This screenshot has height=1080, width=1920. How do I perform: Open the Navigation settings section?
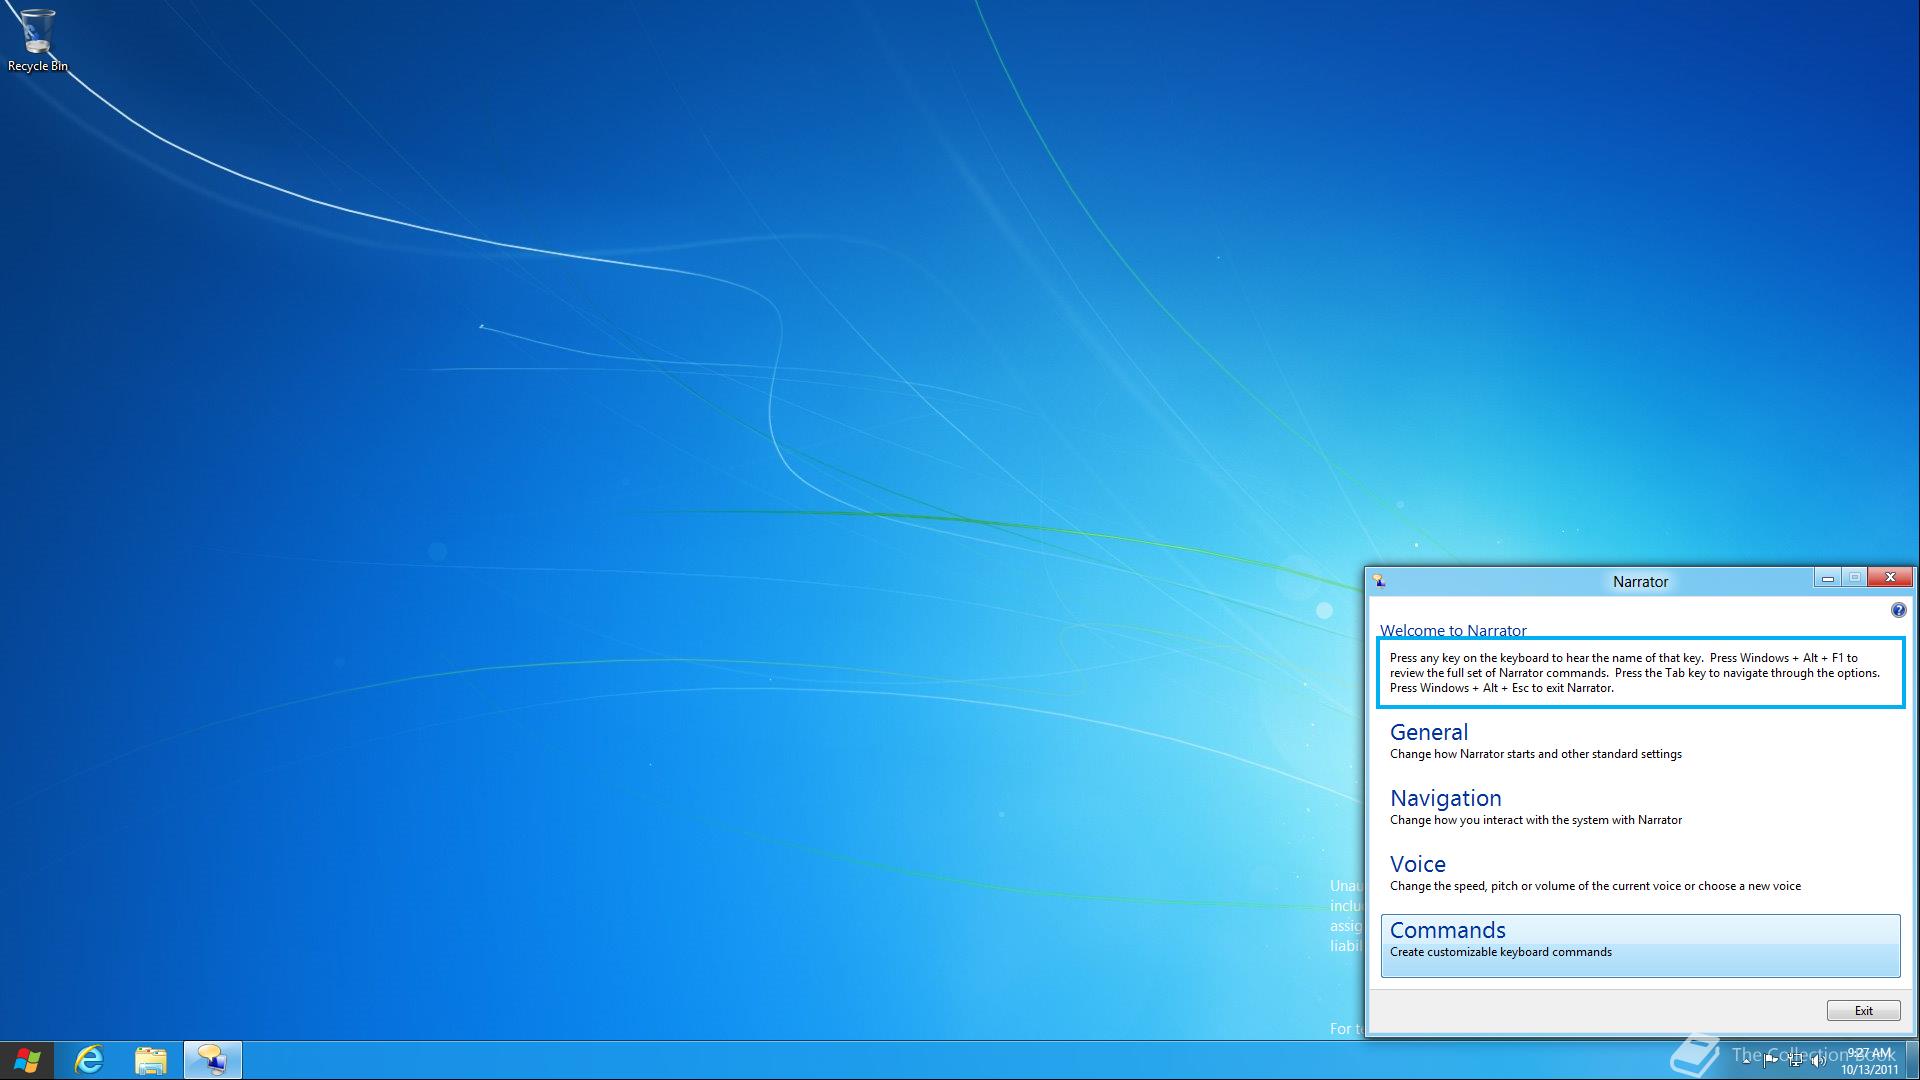(1640, 807)
